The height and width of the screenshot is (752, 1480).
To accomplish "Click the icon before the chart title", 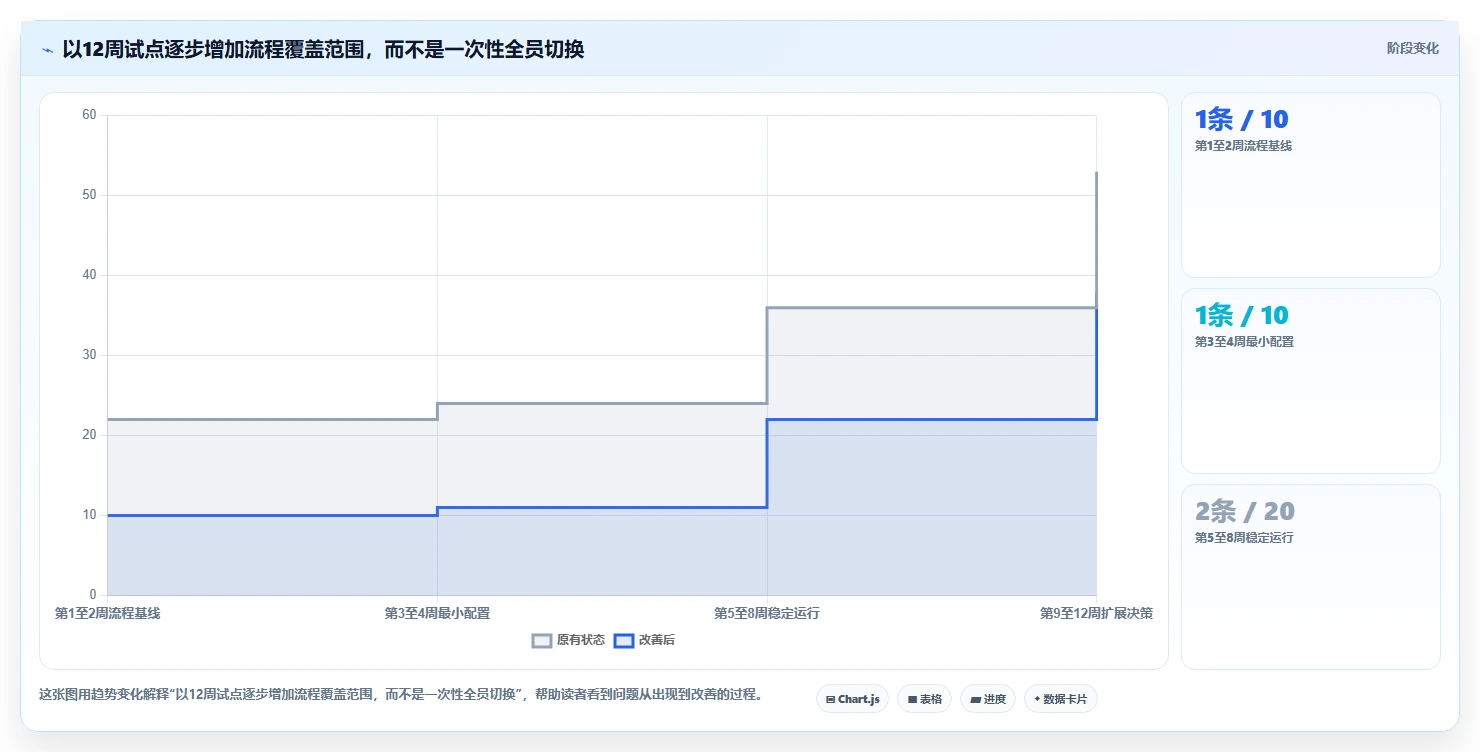I will coord(47,49).
